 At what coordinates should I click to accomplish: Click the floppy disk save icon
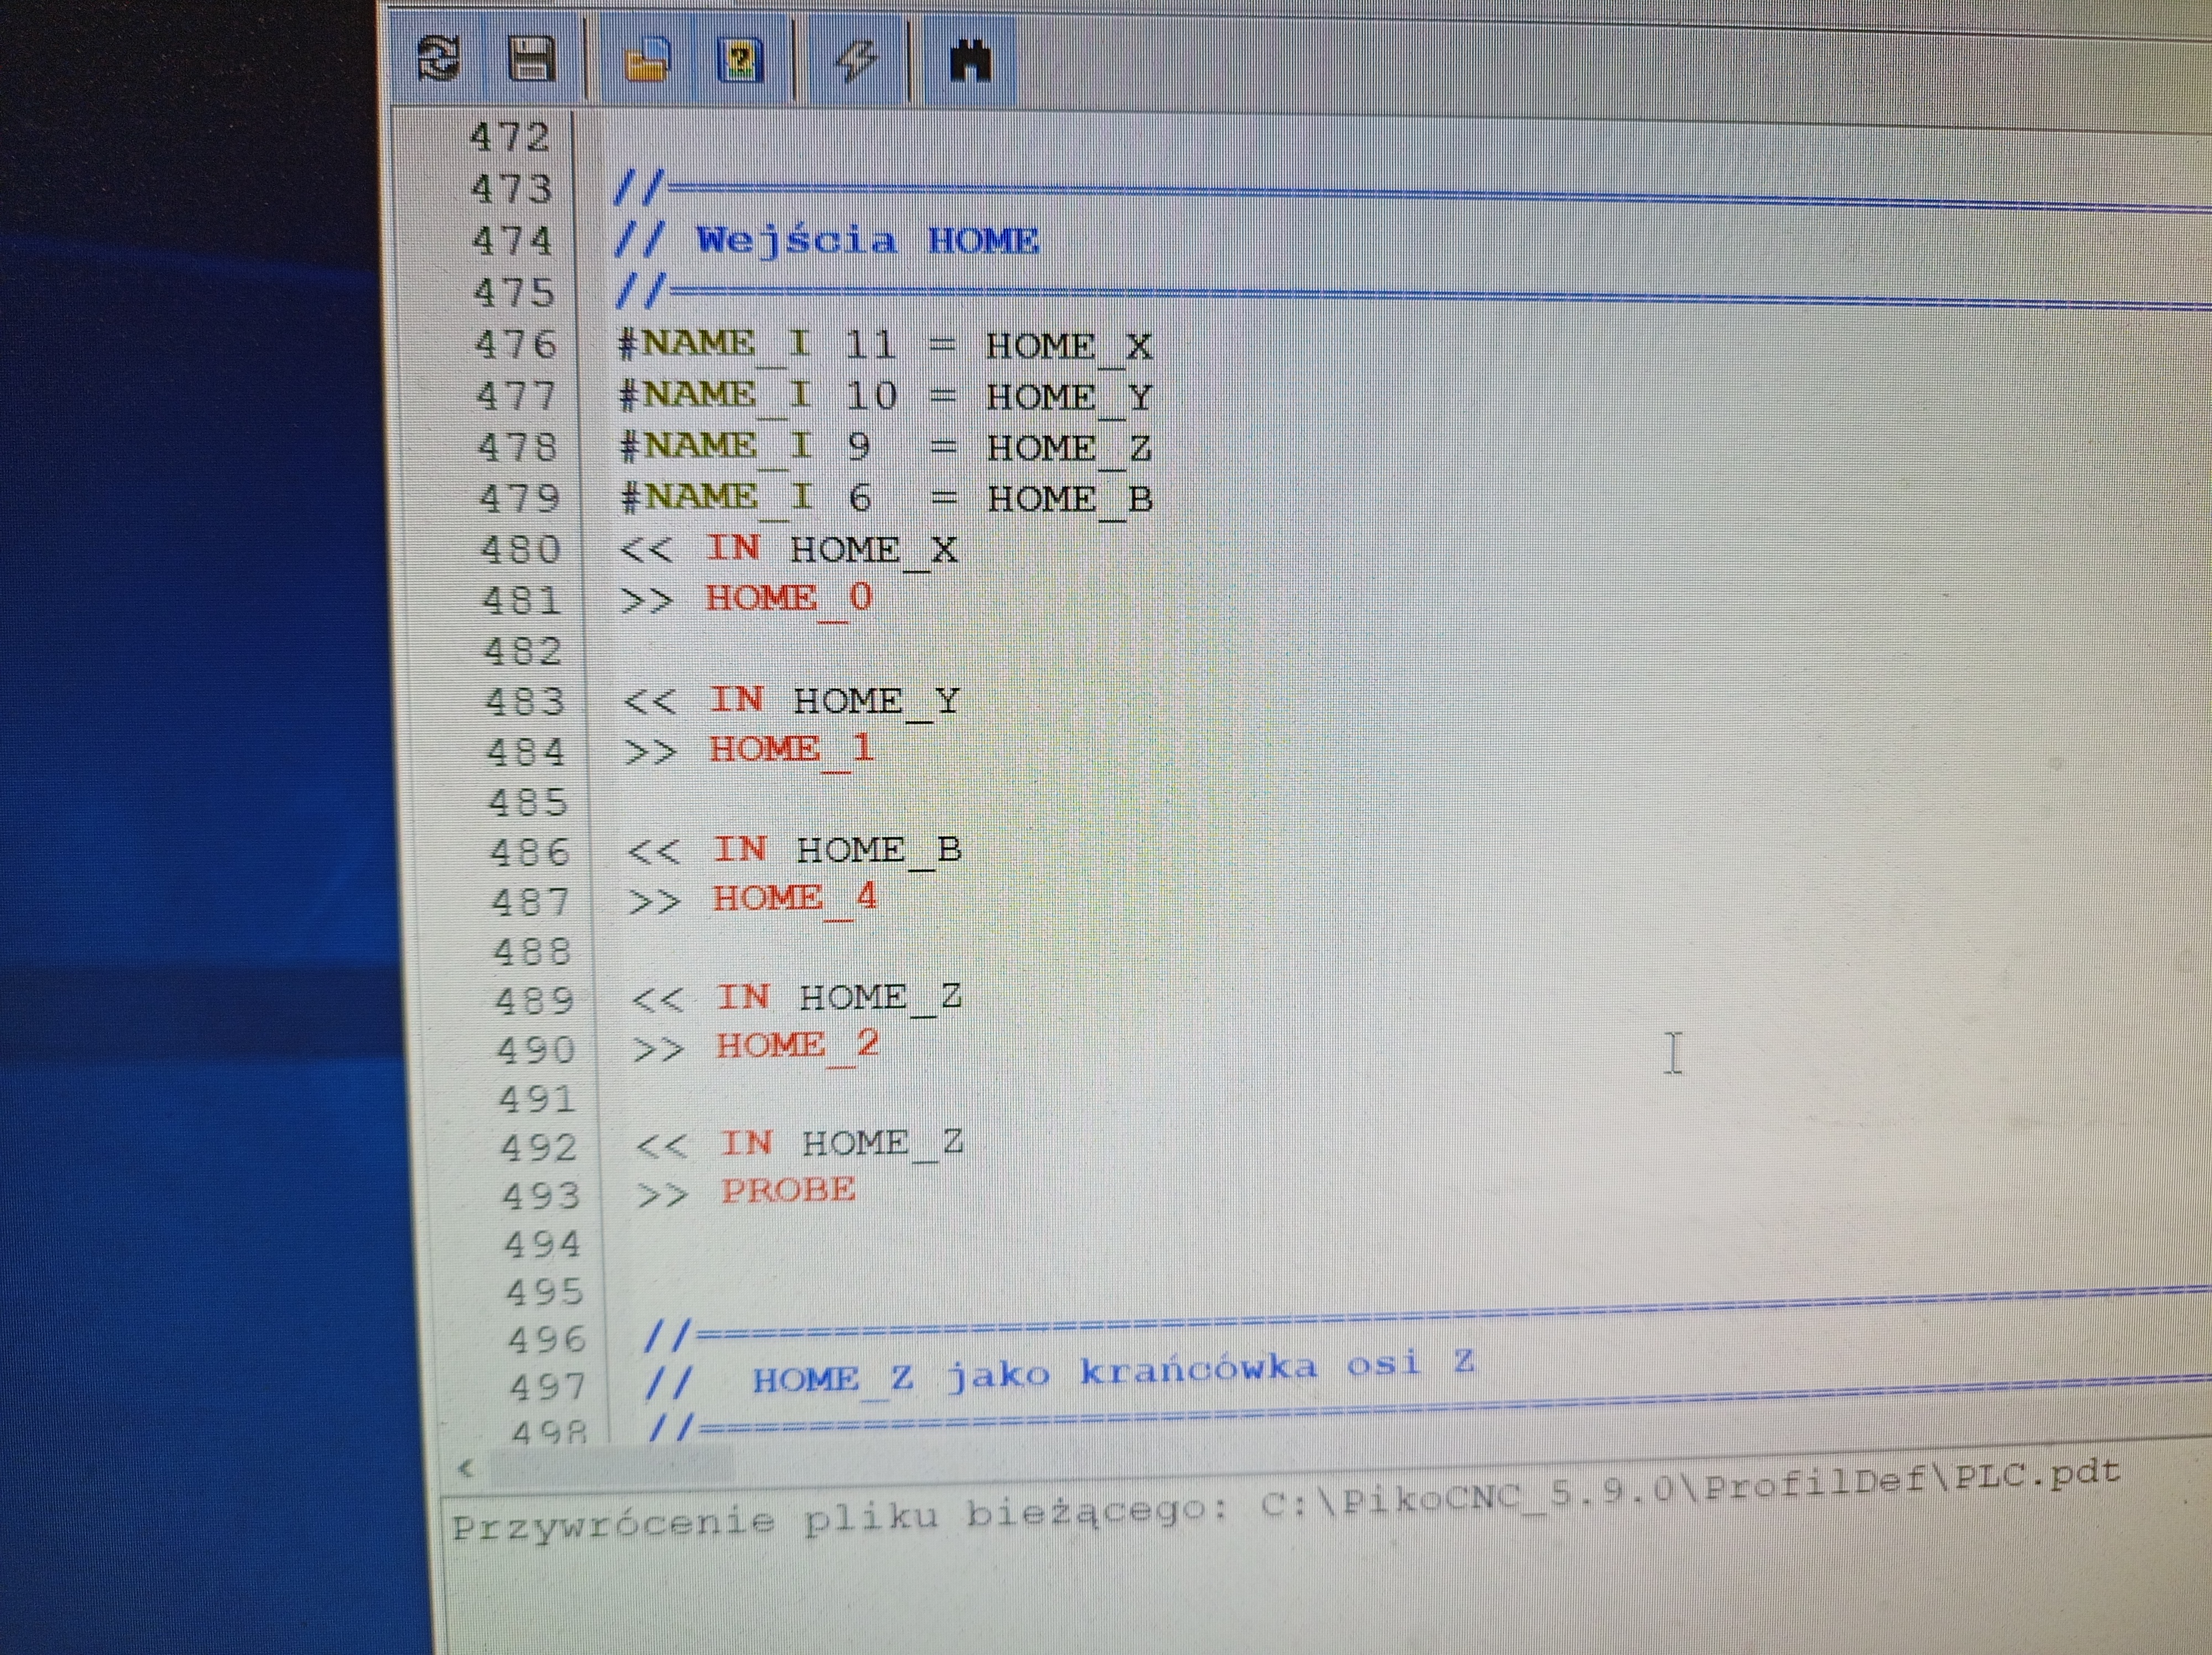(531, 59)
